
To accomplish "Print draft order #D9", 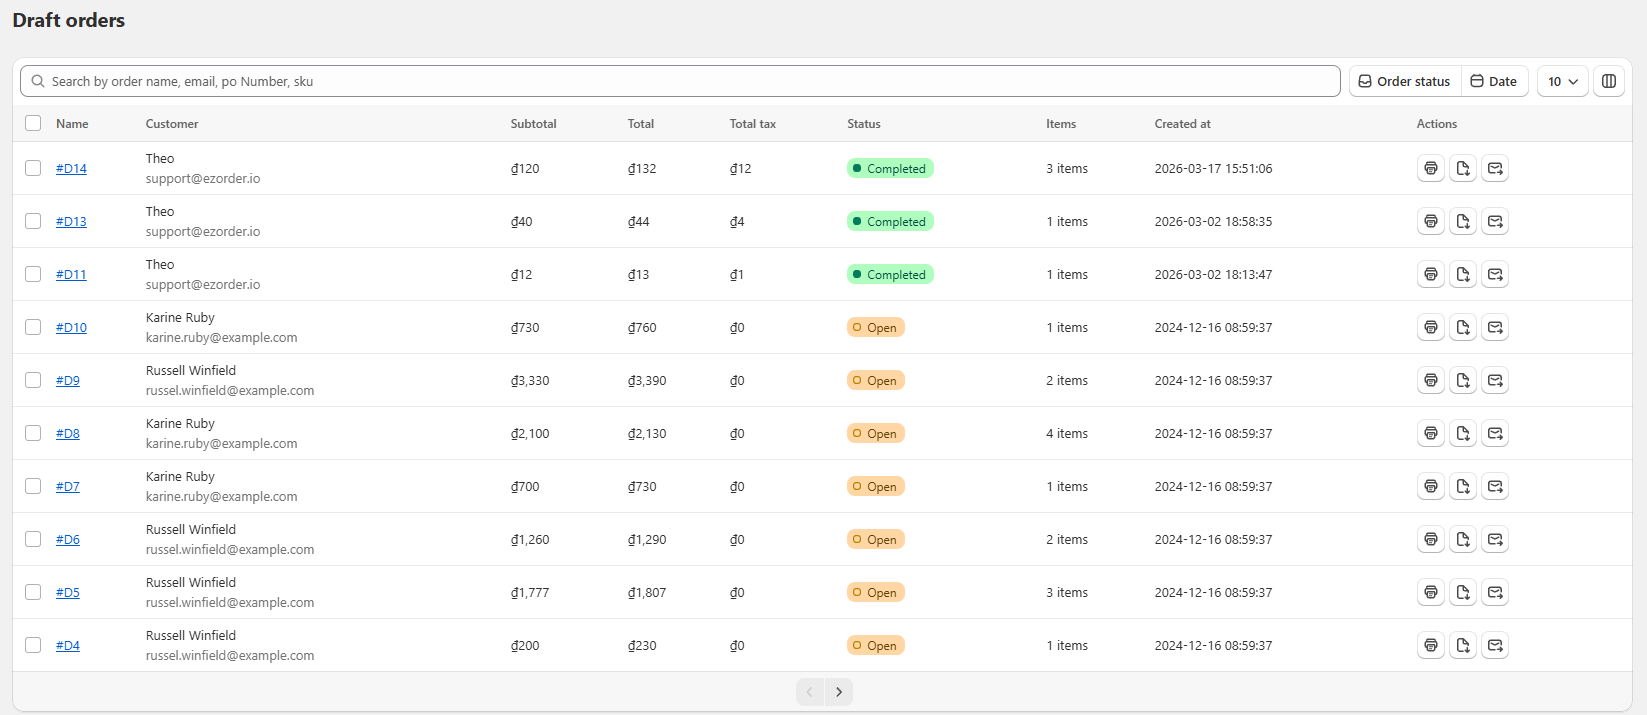I will [x=1431, y=380].
